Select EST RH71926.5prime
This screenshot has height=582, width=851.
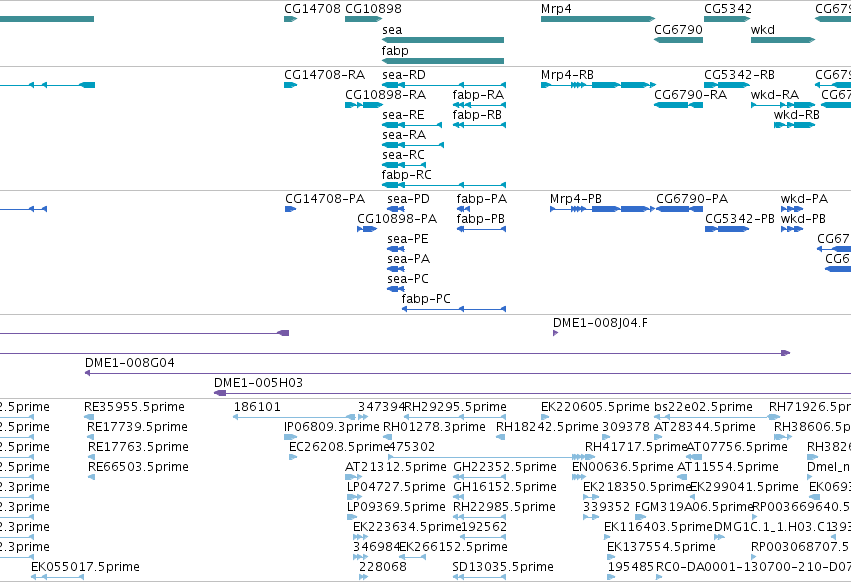[x=810, y=407]
